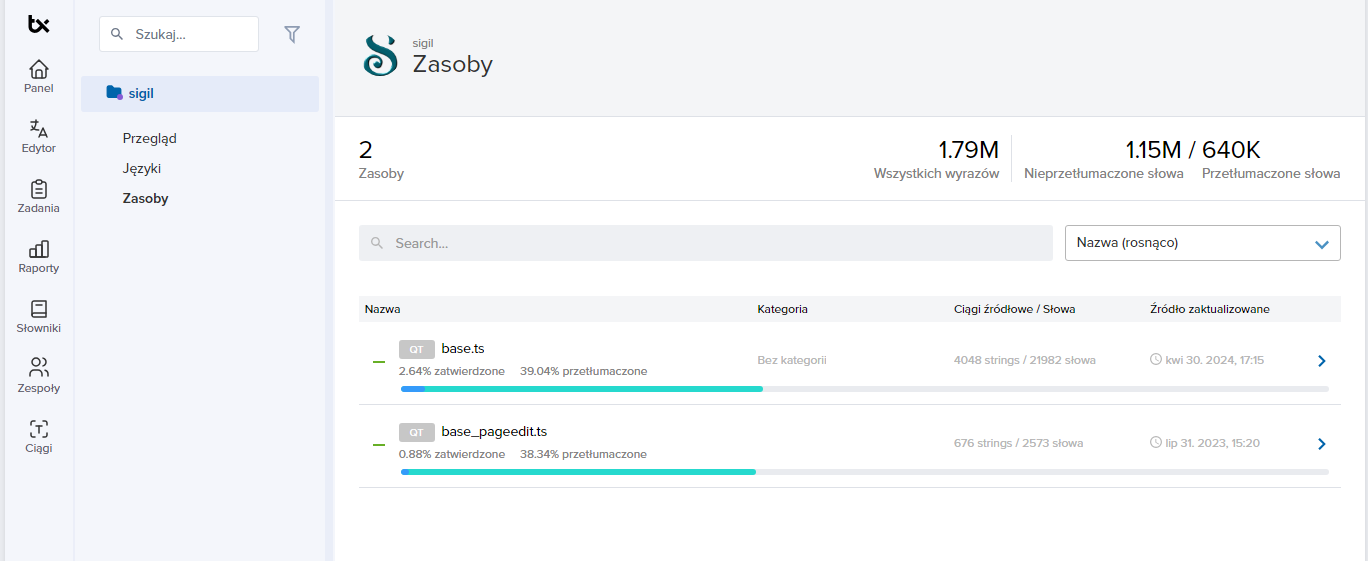Go to Zadania clipboard icon
The image size is (1368, 561).
pyautogui.click(x=39, y=189)
